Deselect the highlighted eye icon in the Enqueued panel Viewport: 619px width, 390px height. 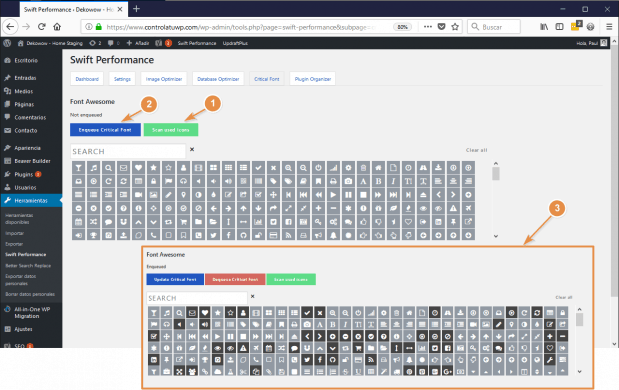(217, 348)
